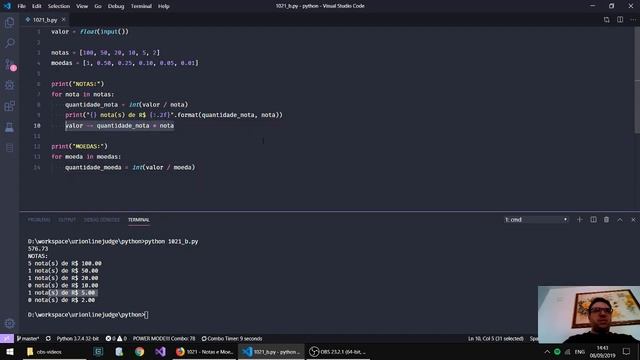Open Windows notification center
640x360 pixels.
pyautogui.click(x=627, y=351)
